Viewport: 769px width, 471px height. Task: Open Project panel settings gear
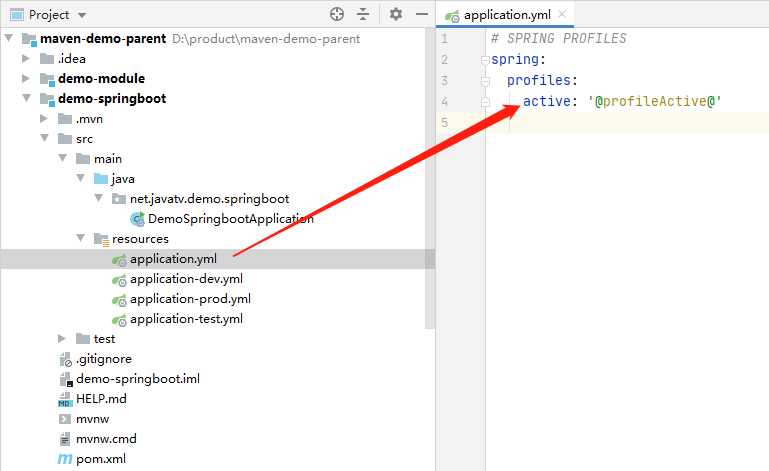[396, 15]
